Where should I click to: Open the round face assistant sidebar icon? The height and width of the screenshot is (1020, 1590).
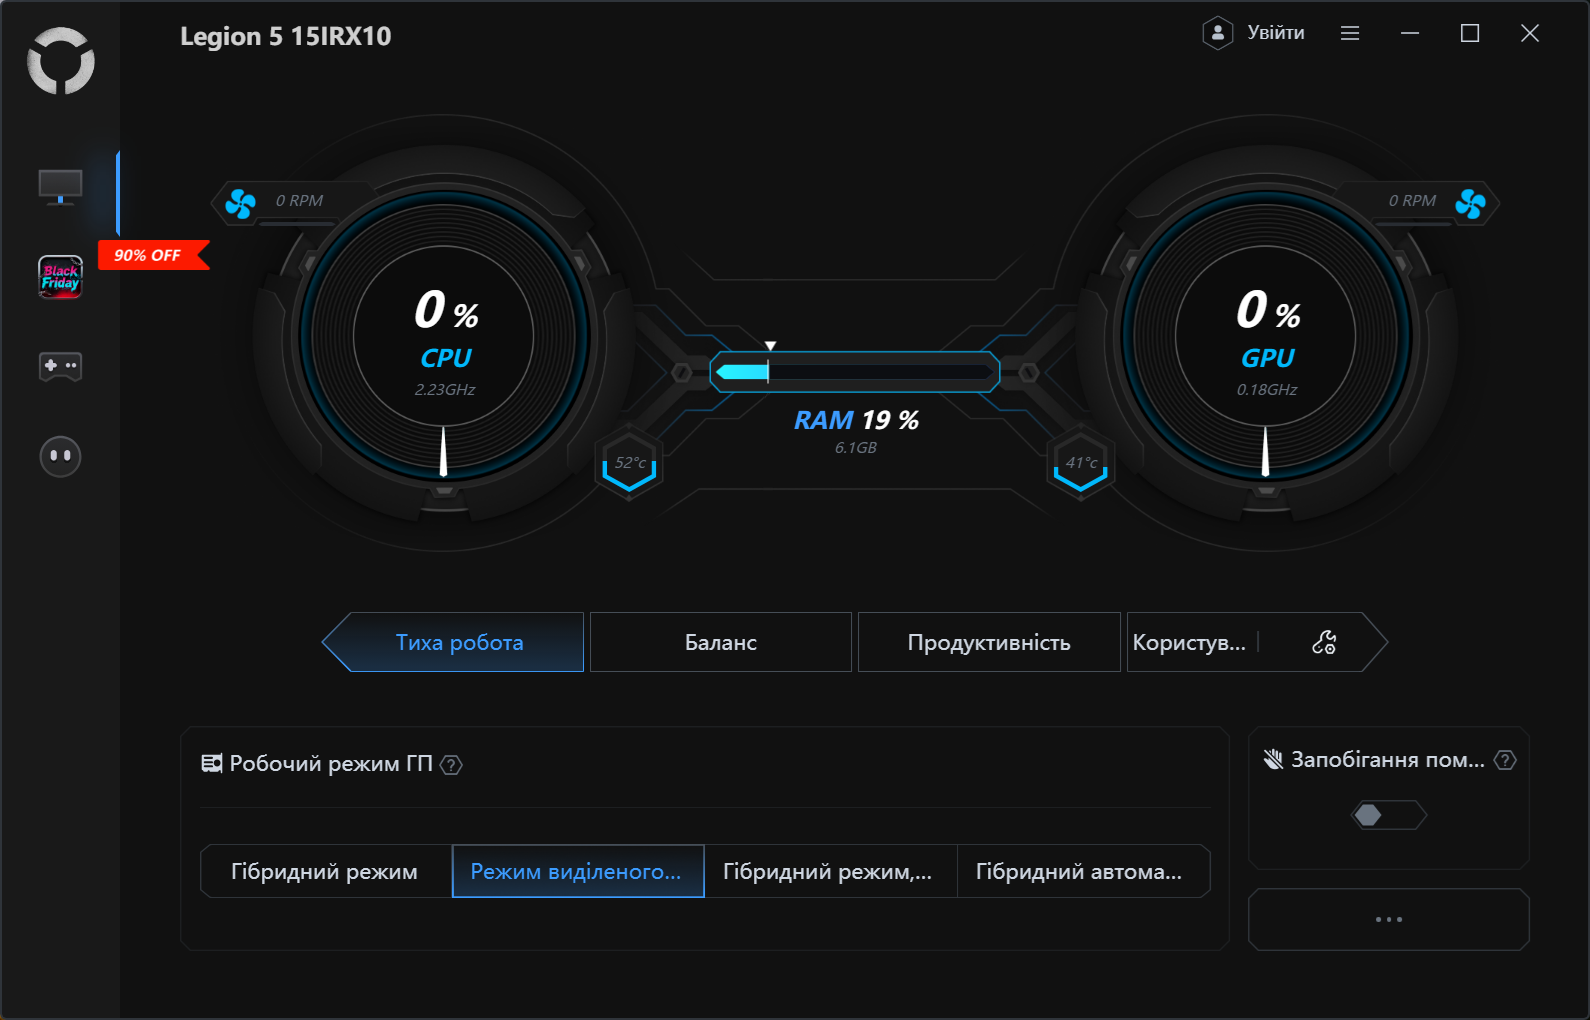coord(60,456)
